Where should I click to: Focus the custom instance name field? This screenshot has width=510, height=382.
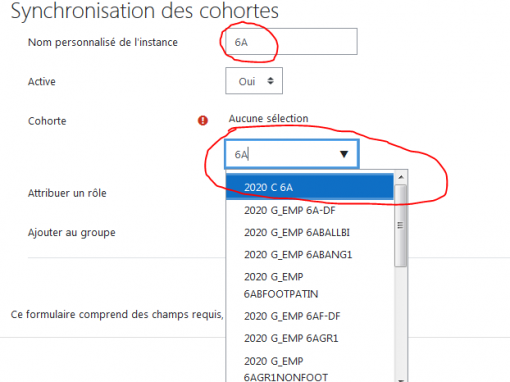291,42
